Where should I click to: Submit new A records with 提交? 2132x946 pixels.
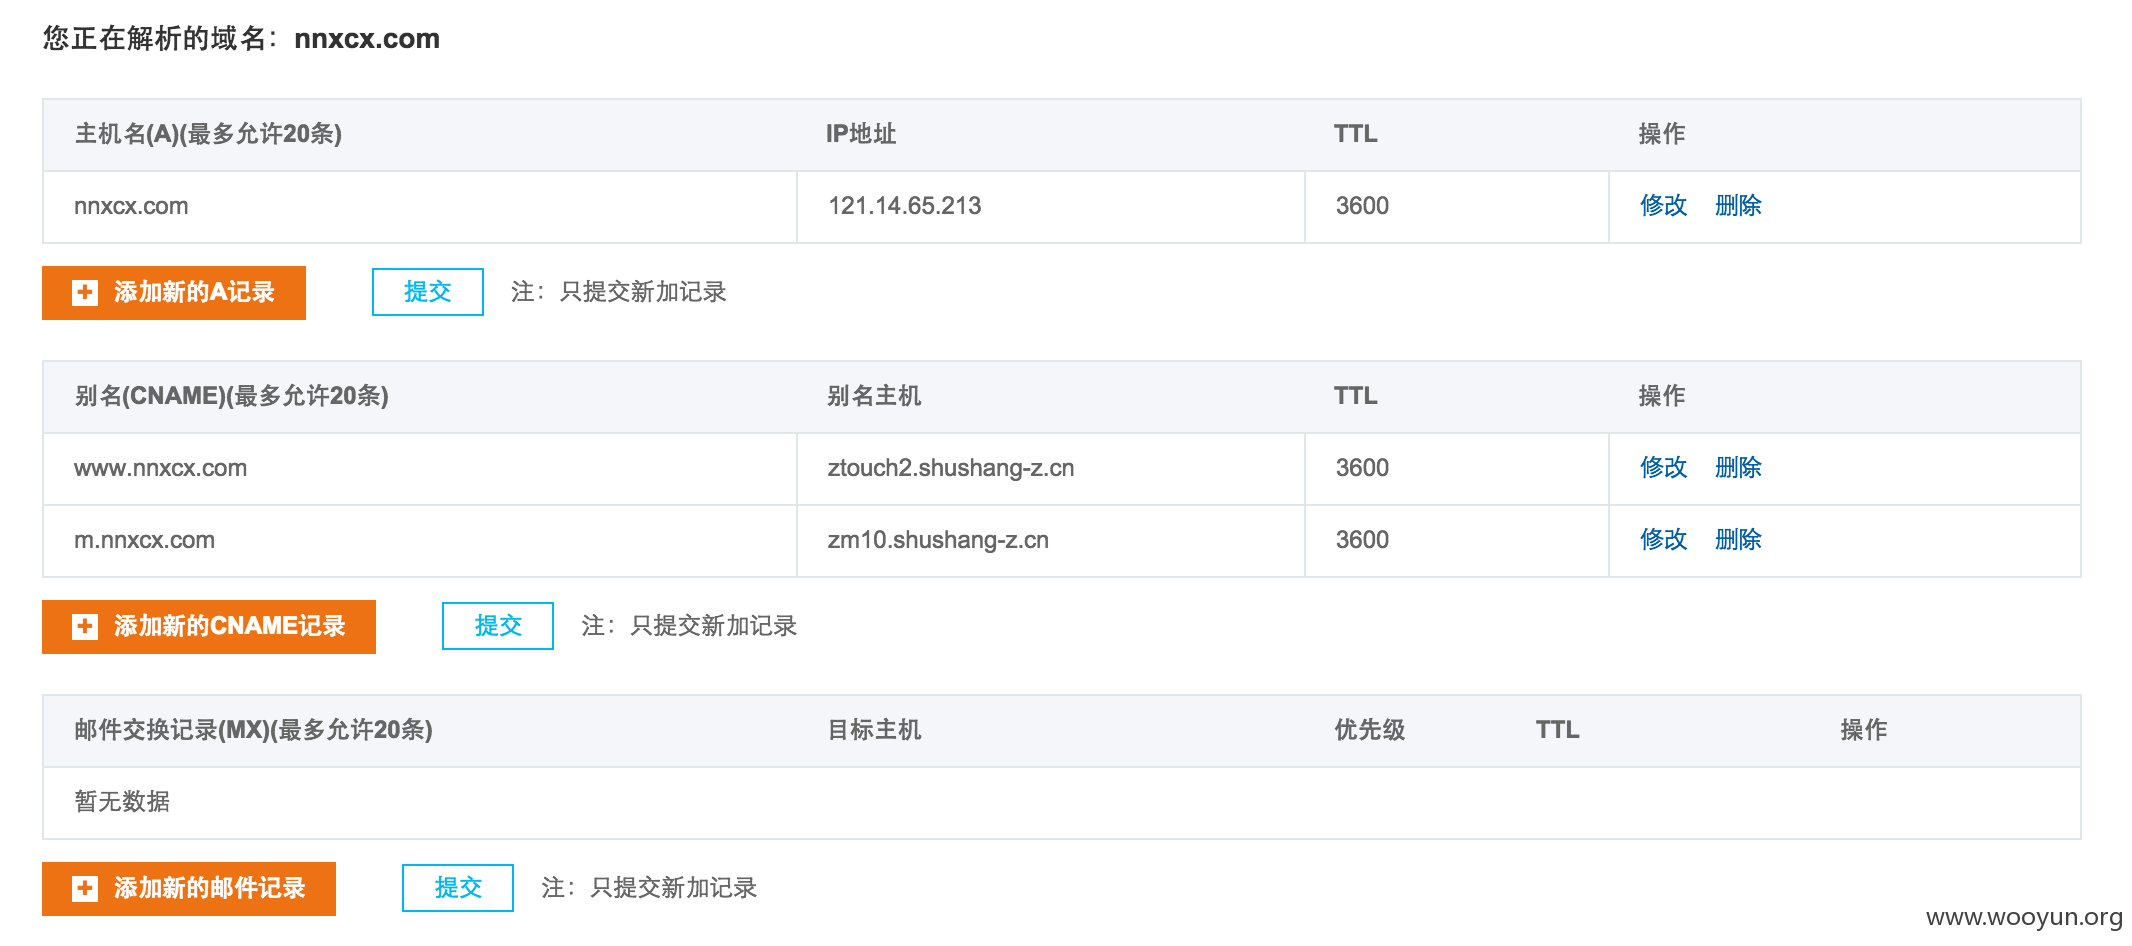pyautogui.click(x=428, y=292)
